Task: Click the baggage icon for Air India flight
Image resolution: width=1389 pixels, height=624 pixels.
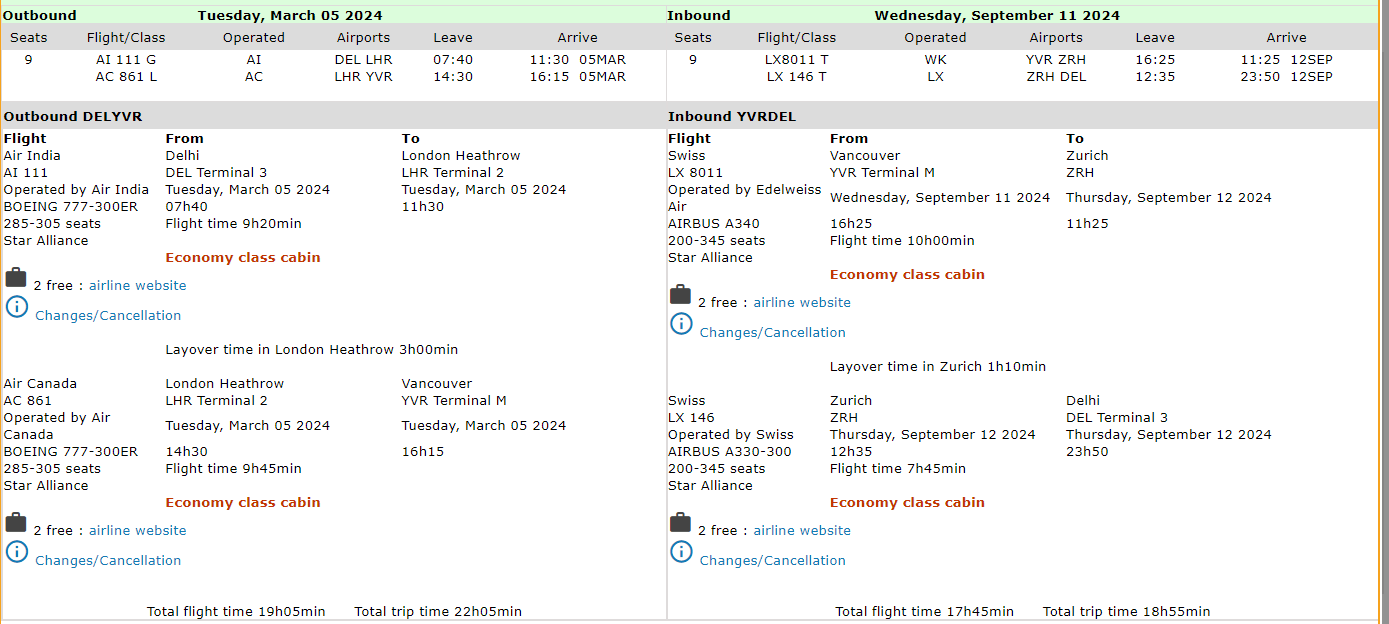Action: (16, 278)
